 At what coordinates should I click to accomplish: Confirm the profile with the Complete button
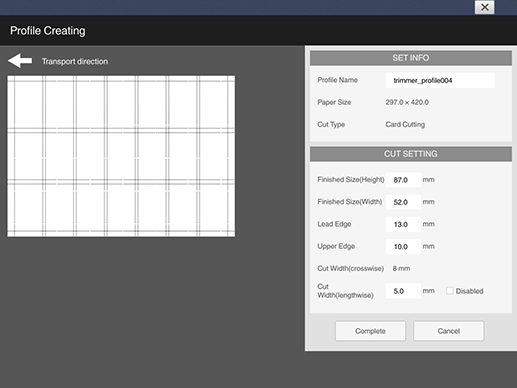(370, 331)
